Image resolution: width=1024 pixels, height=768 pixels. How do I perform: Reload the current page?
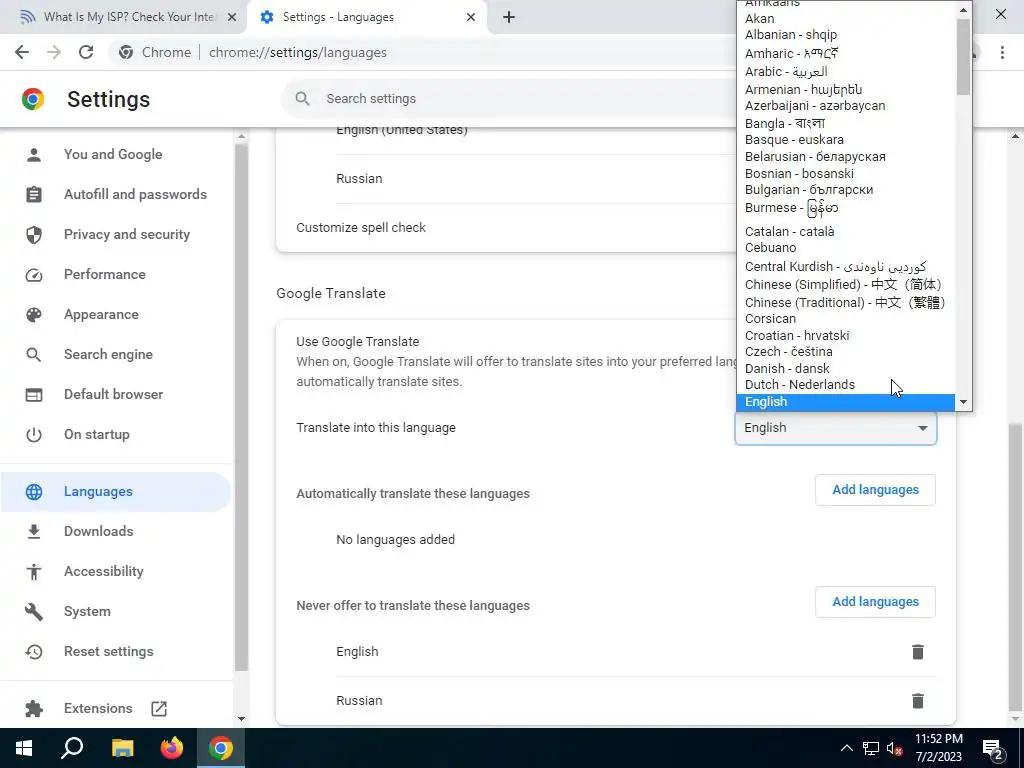(x=86, y=52)
